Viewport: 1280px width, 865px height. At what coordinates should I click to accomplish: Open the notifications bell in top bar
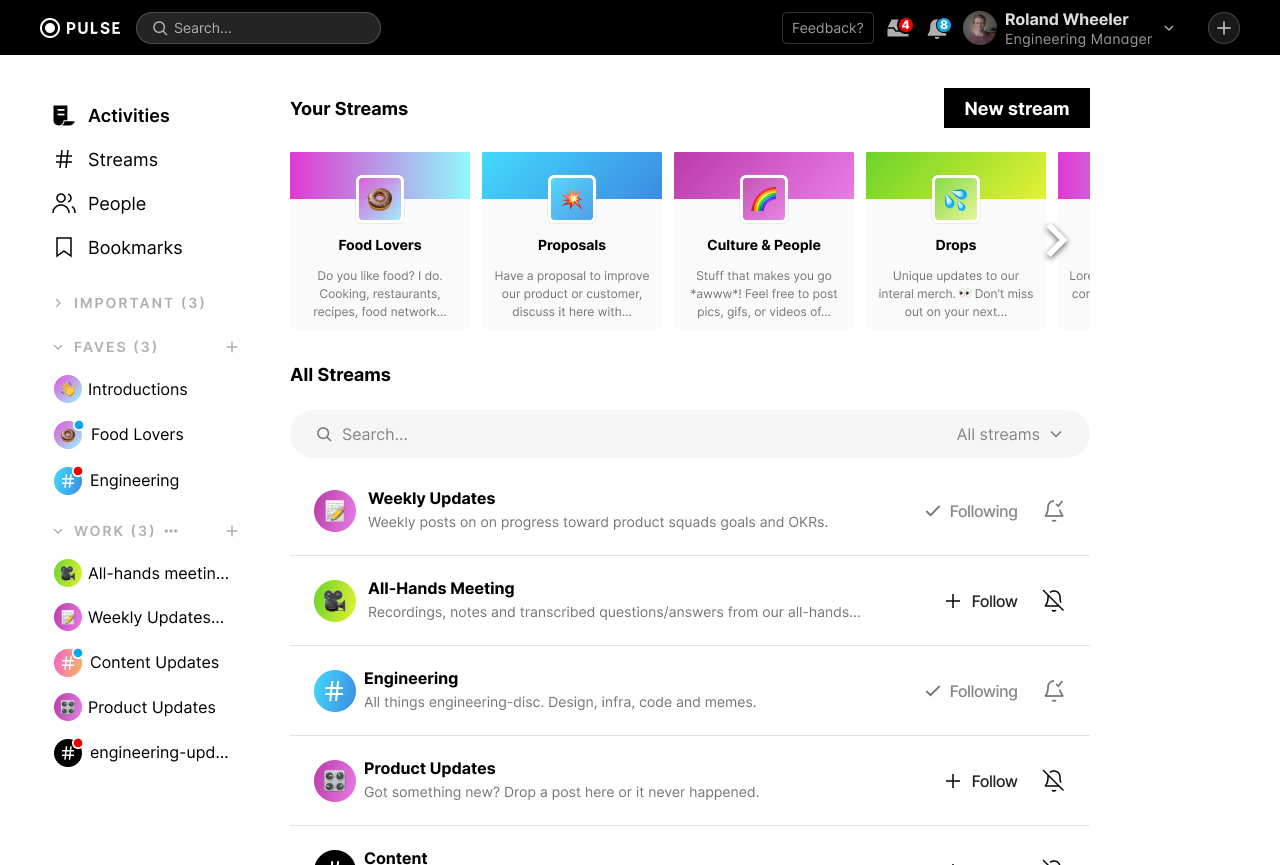point(937,28)
